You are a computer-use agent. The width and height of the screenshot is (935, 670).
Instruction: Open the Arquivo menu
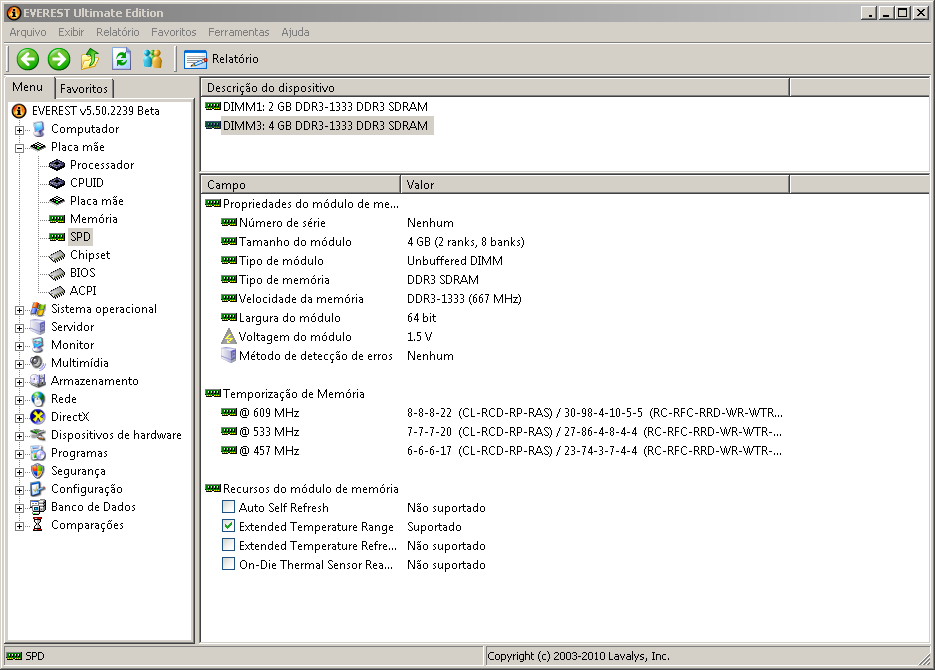coord(27,32)
